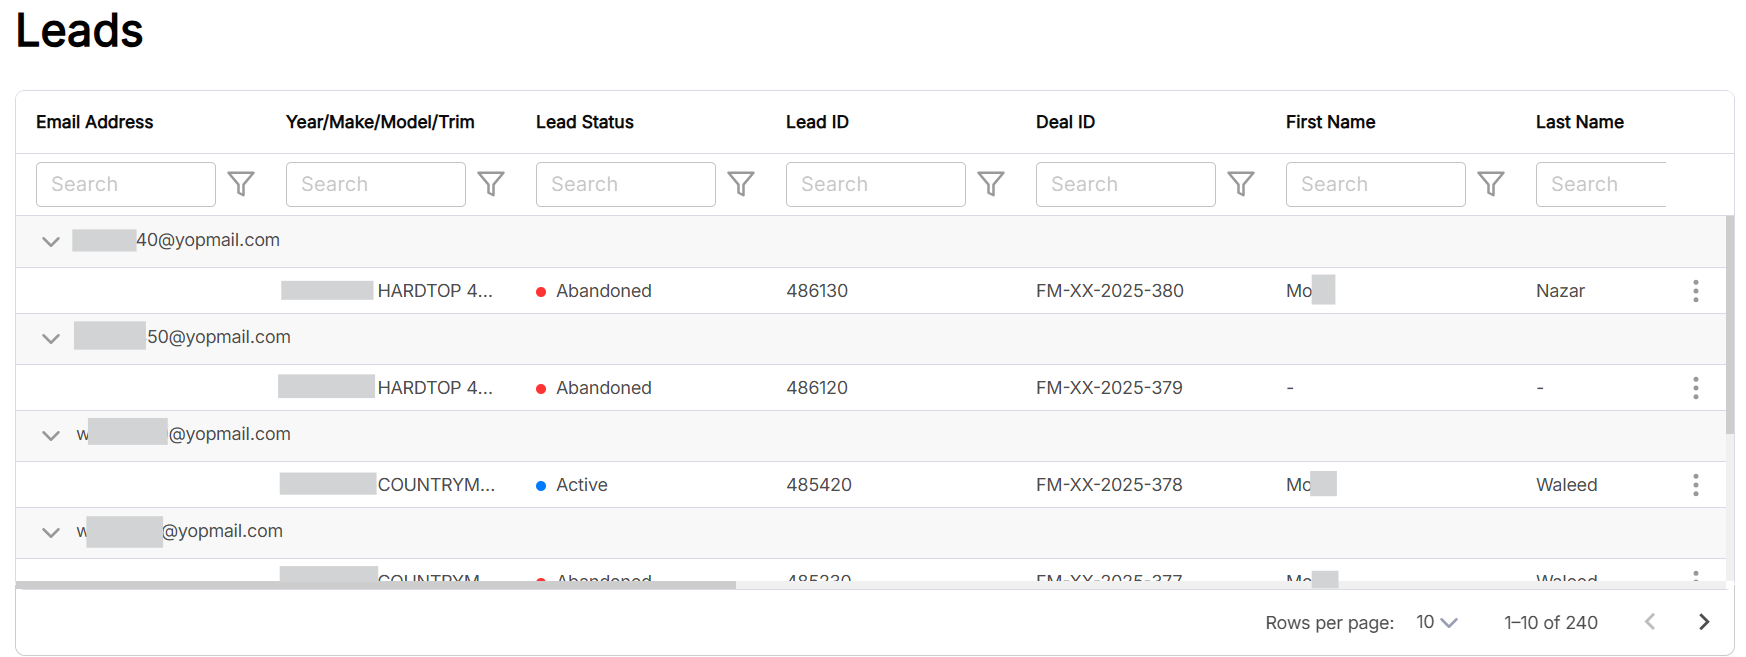Click Lead ID 485420 cell
The height and width of the screenshot is (657, 1746).
tap(819, 485)
